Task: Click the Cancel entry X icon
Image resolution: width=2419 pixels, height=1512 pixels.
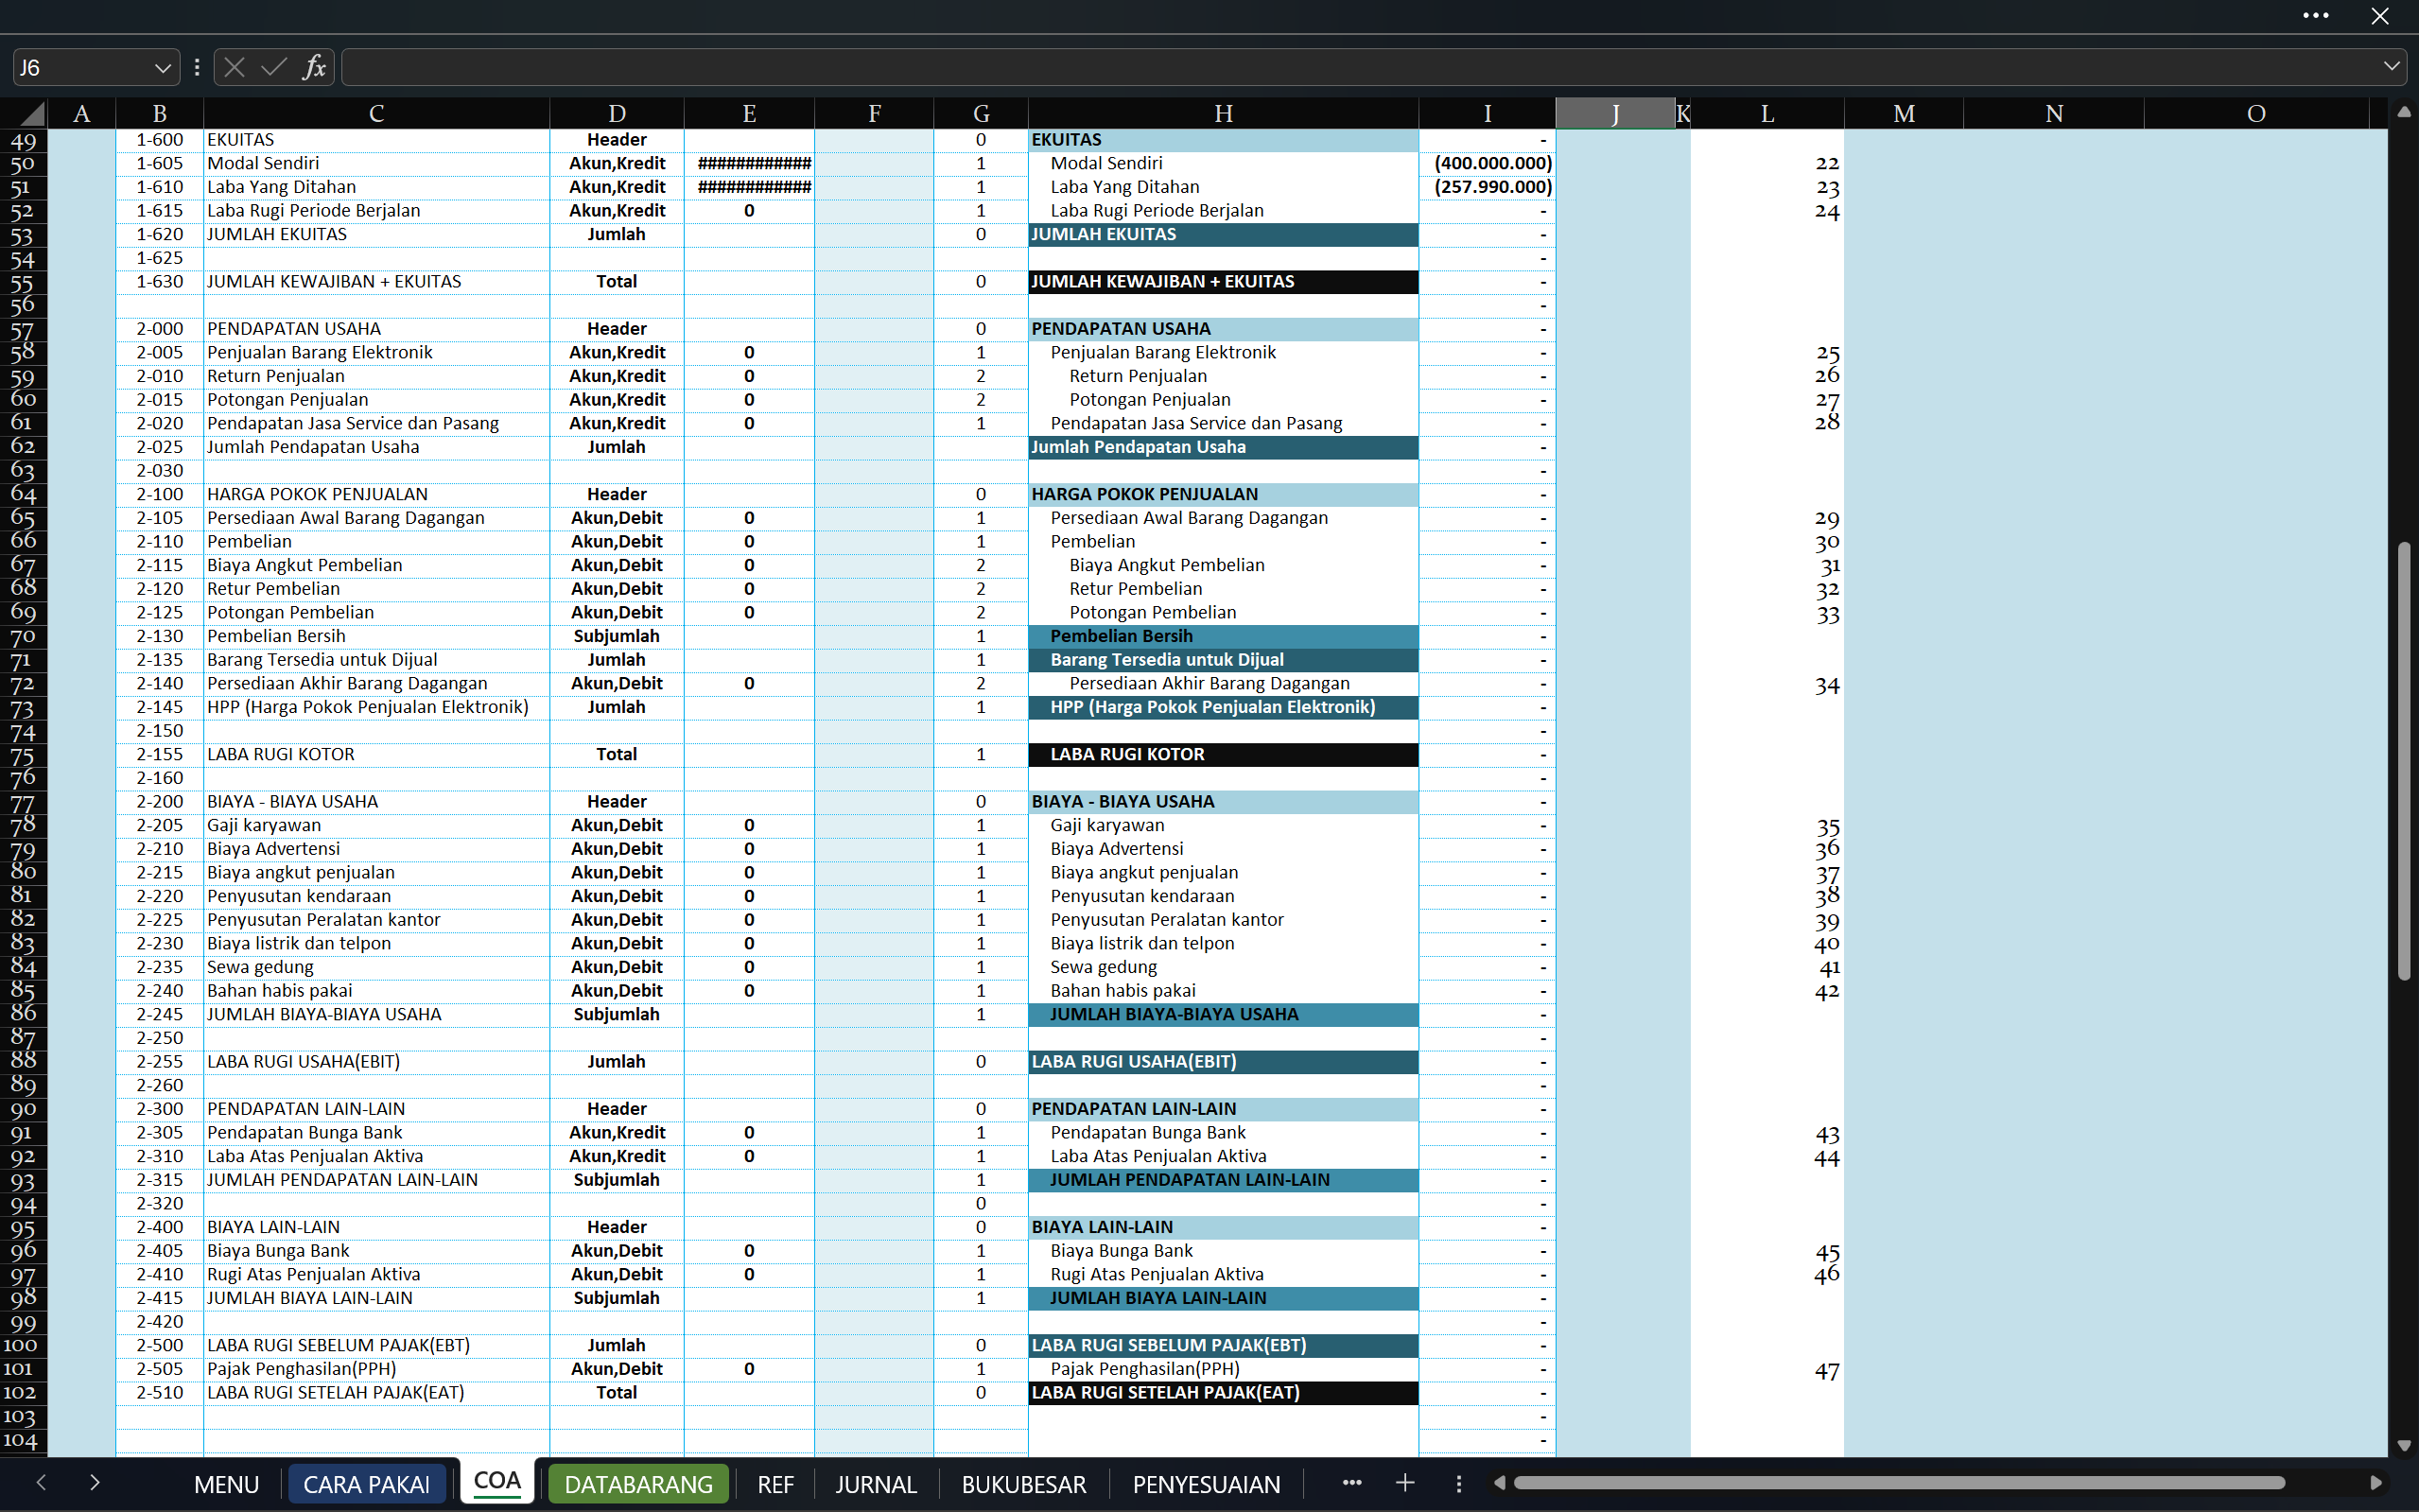Action: pos(234,67)
